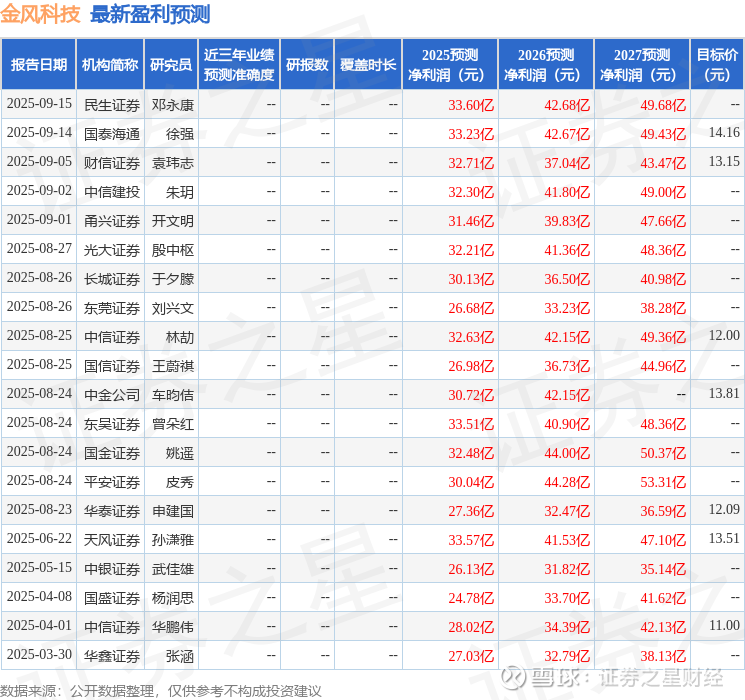Click the date 2025-09-02
745x700 pixels.
(x=39, y=191)
